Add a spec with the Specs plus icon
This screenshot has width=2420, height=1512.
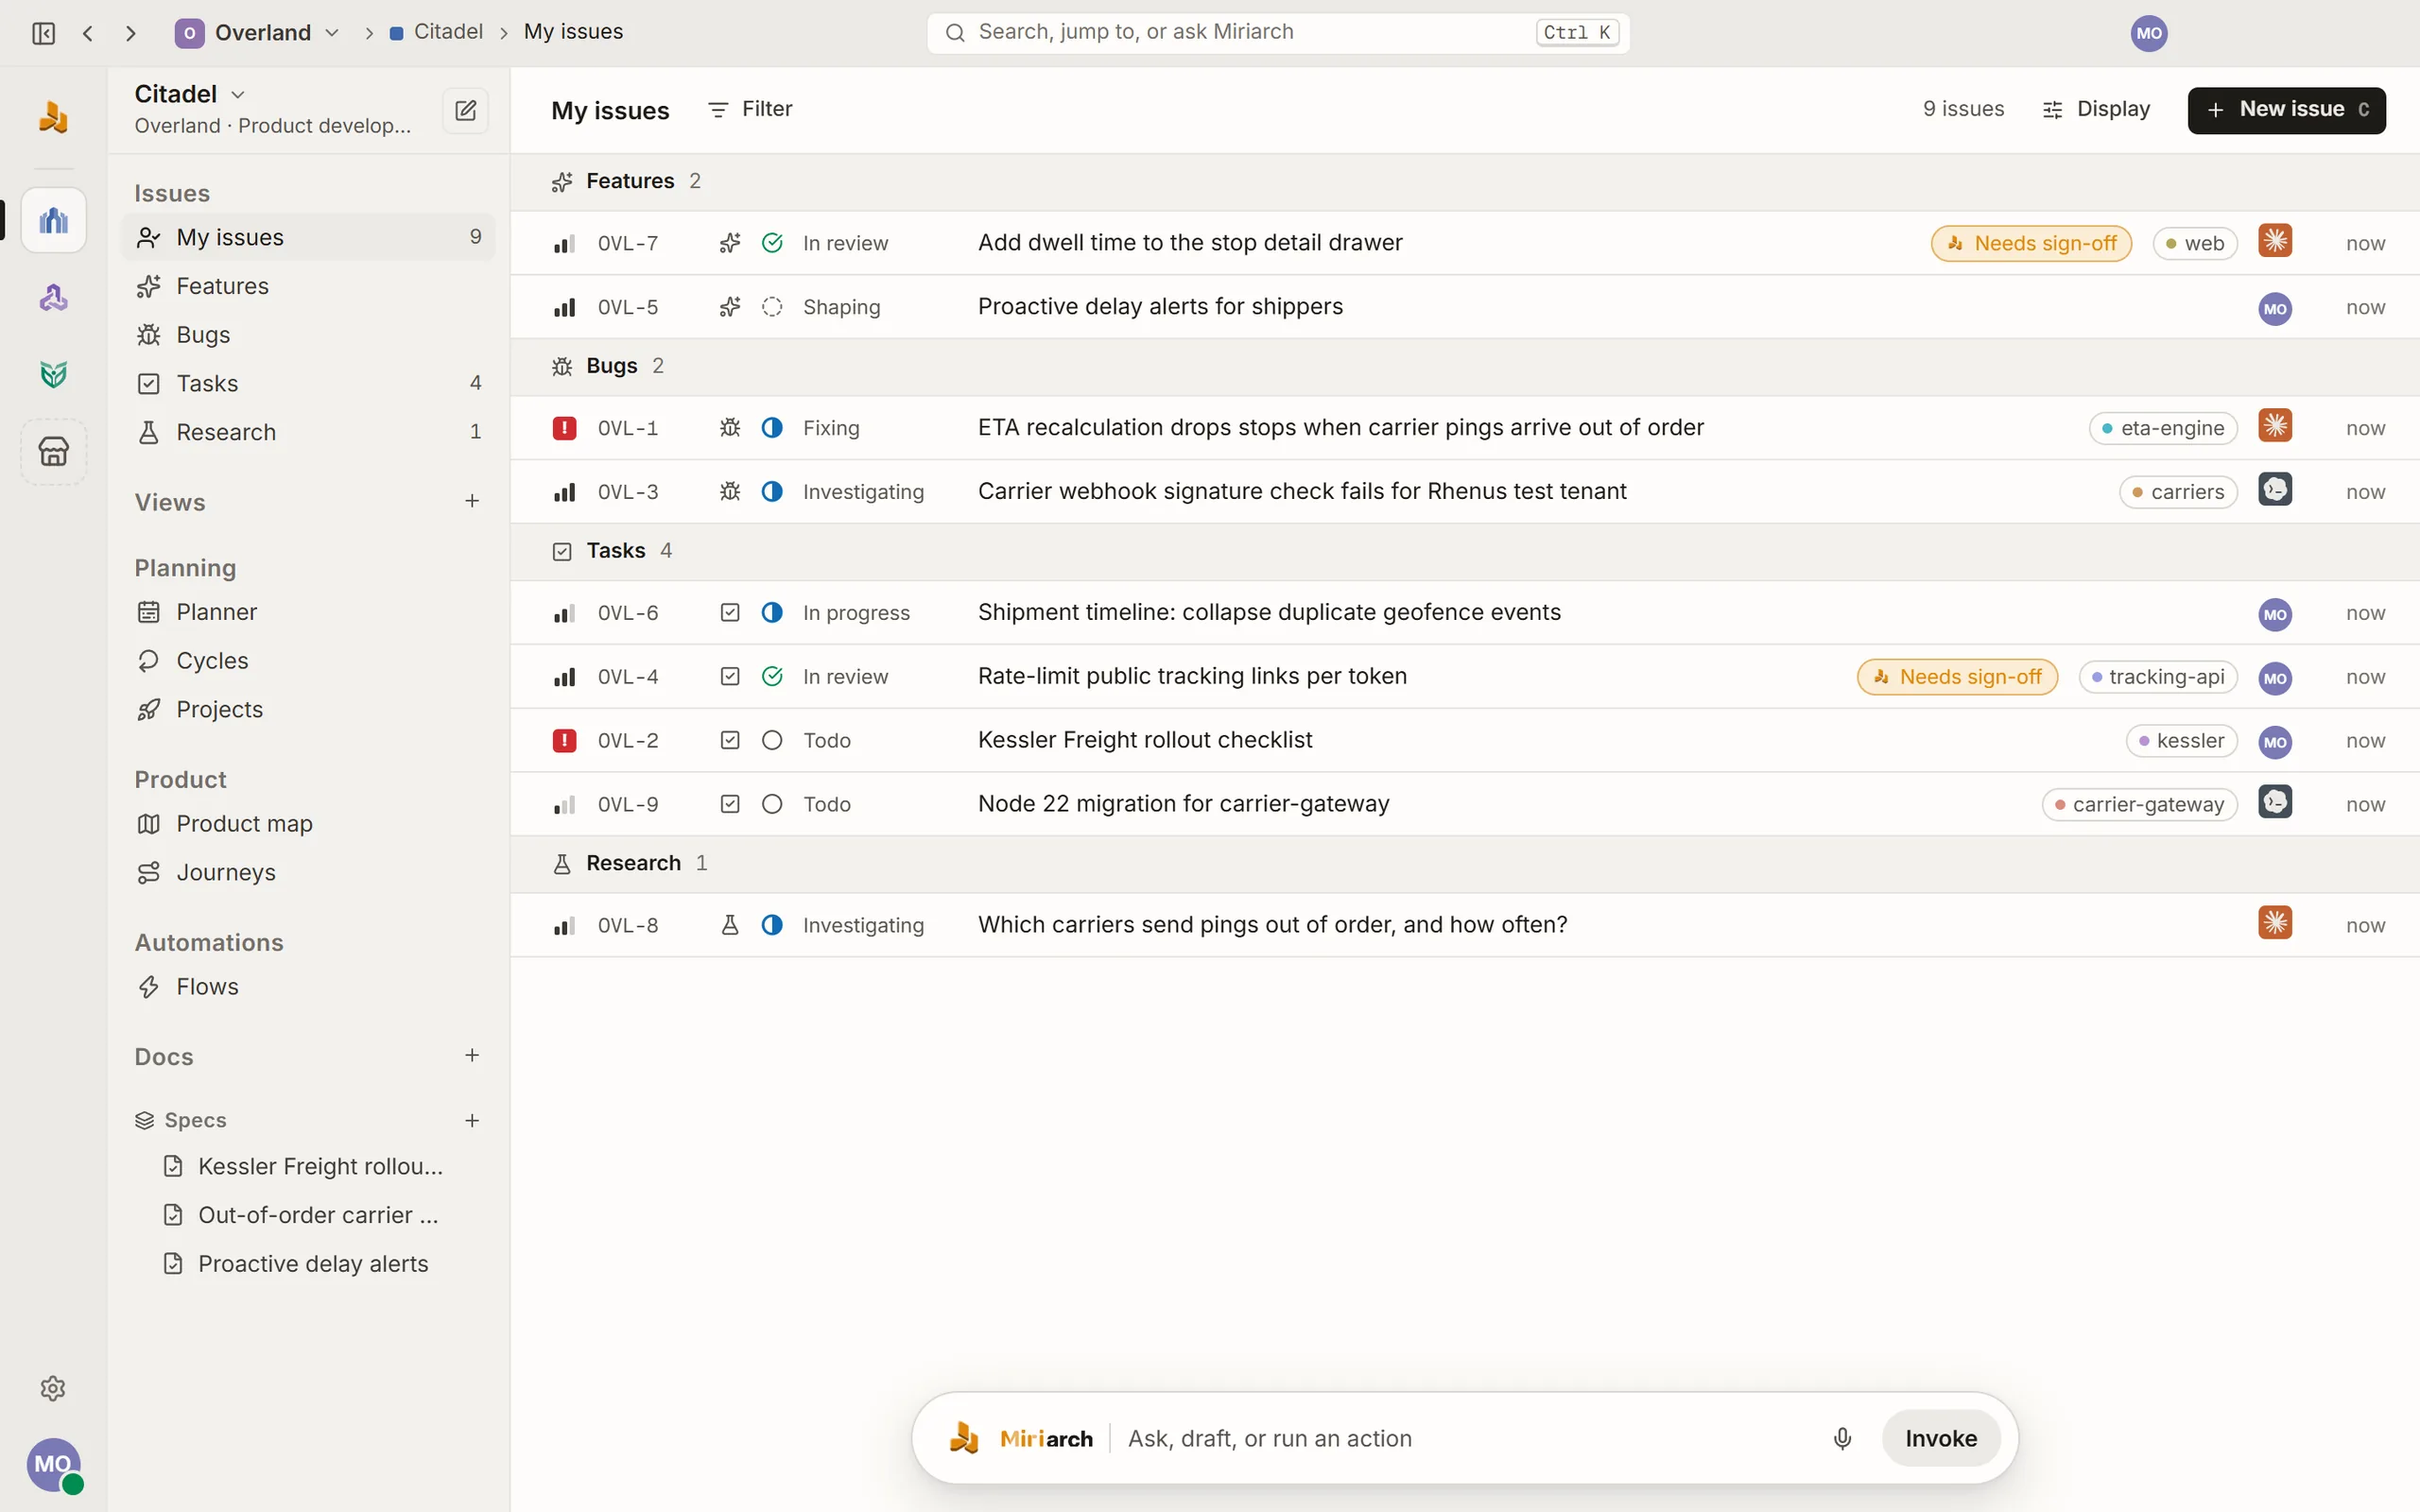[x=472, y=1121]
